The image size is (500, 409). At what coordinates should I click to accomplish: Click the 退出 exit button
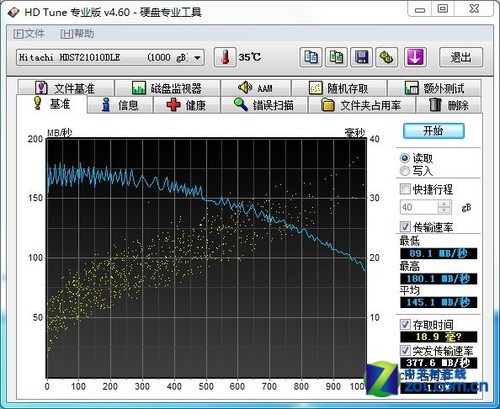tap(461, 57)
